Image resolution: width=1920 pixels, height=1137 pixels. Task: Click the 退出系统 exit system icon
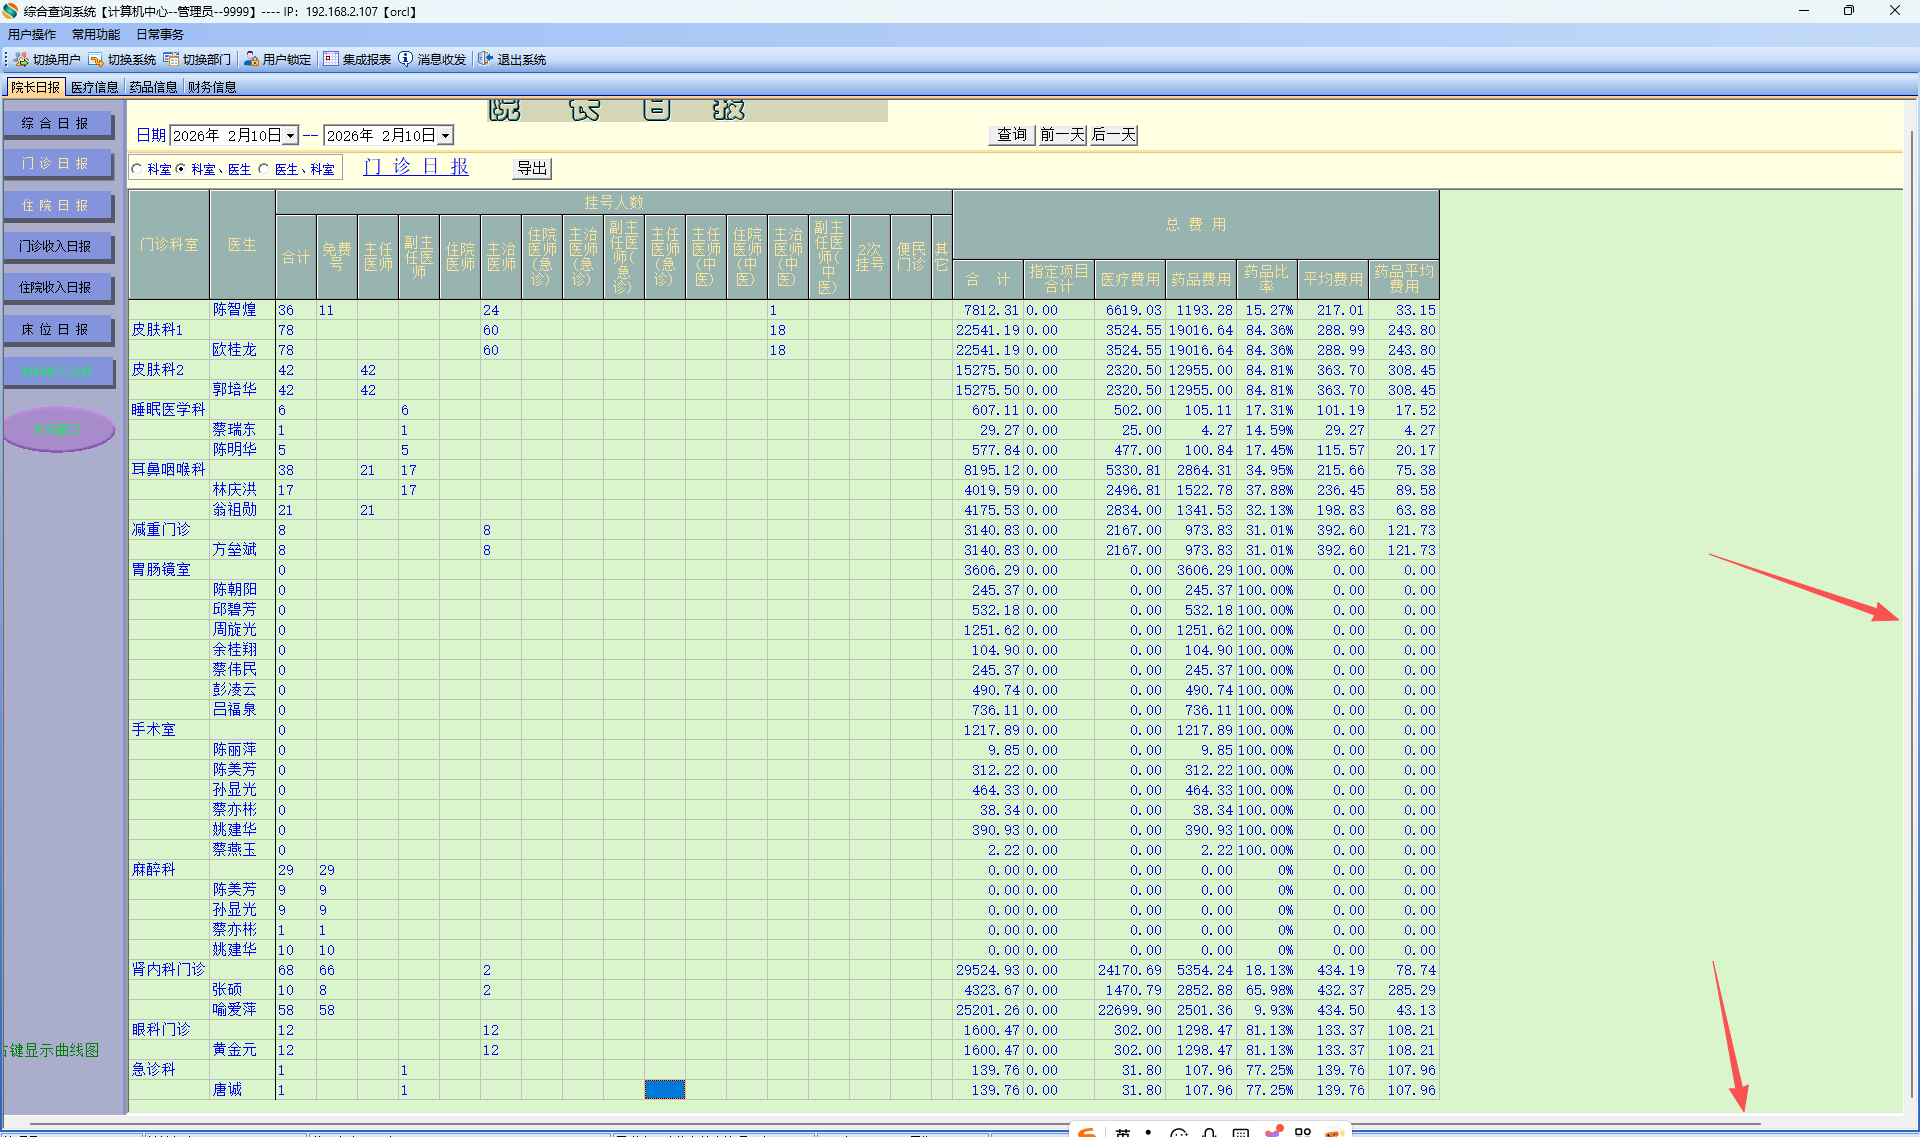[x=485, y=60]
